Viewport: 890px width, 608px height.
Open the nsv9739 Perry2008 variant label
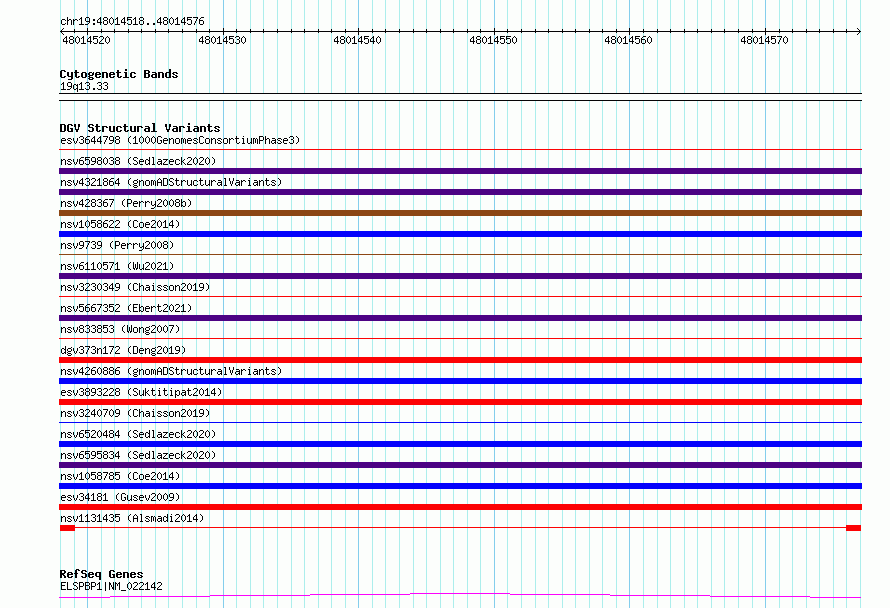[117, 245]
